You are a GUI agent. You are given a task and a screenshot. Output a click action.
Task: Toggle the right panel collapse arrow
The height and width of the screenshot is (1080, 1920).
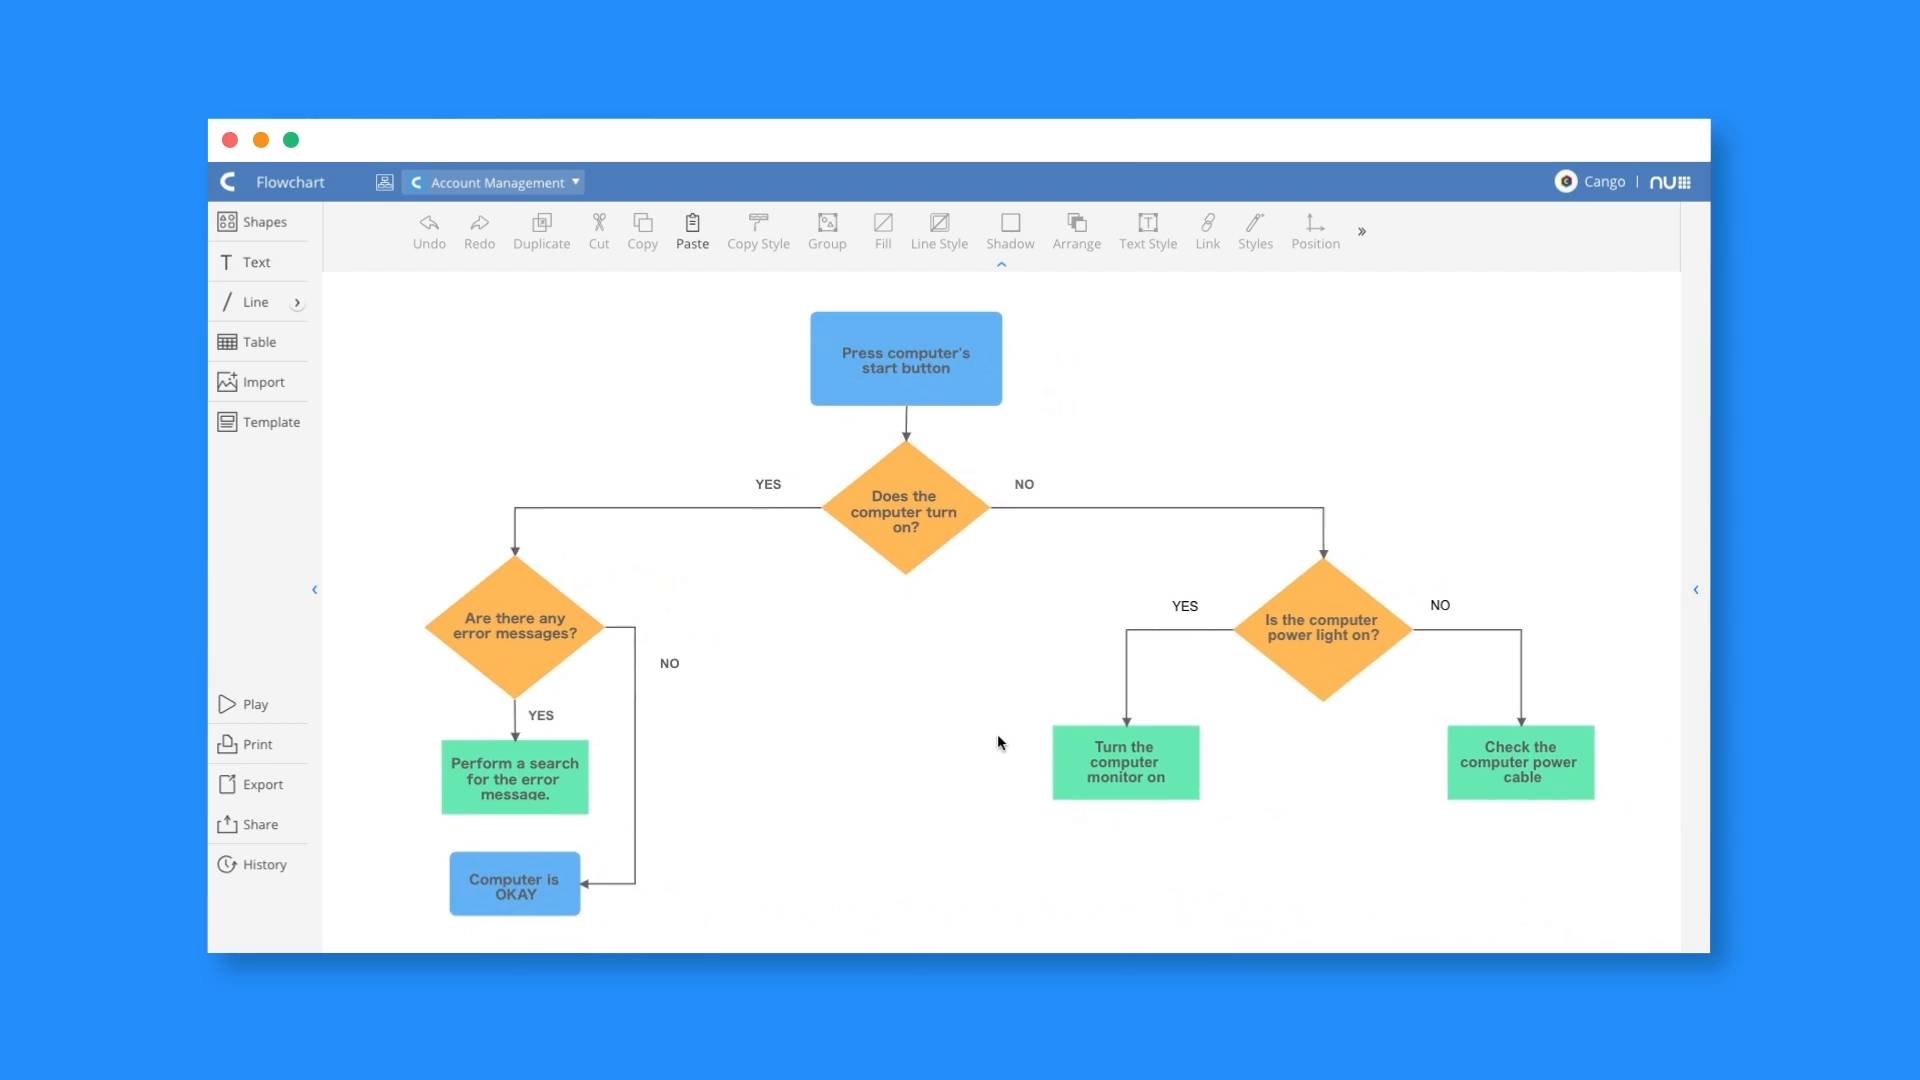pos(1697,589)
